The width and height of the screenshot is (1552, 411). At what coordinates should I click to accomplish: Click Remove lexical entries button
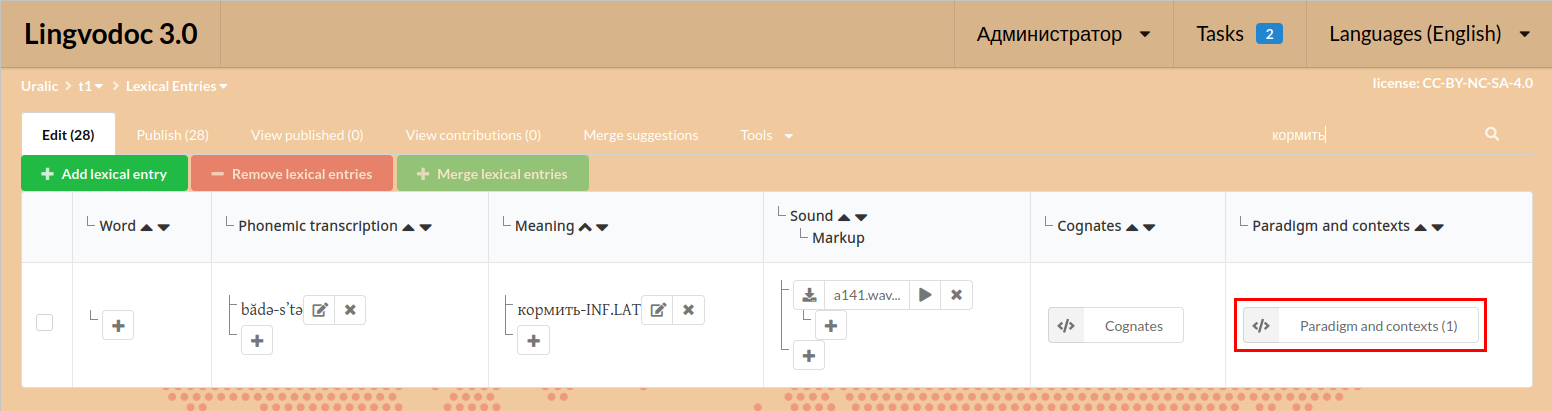click(x=292, y=173)
